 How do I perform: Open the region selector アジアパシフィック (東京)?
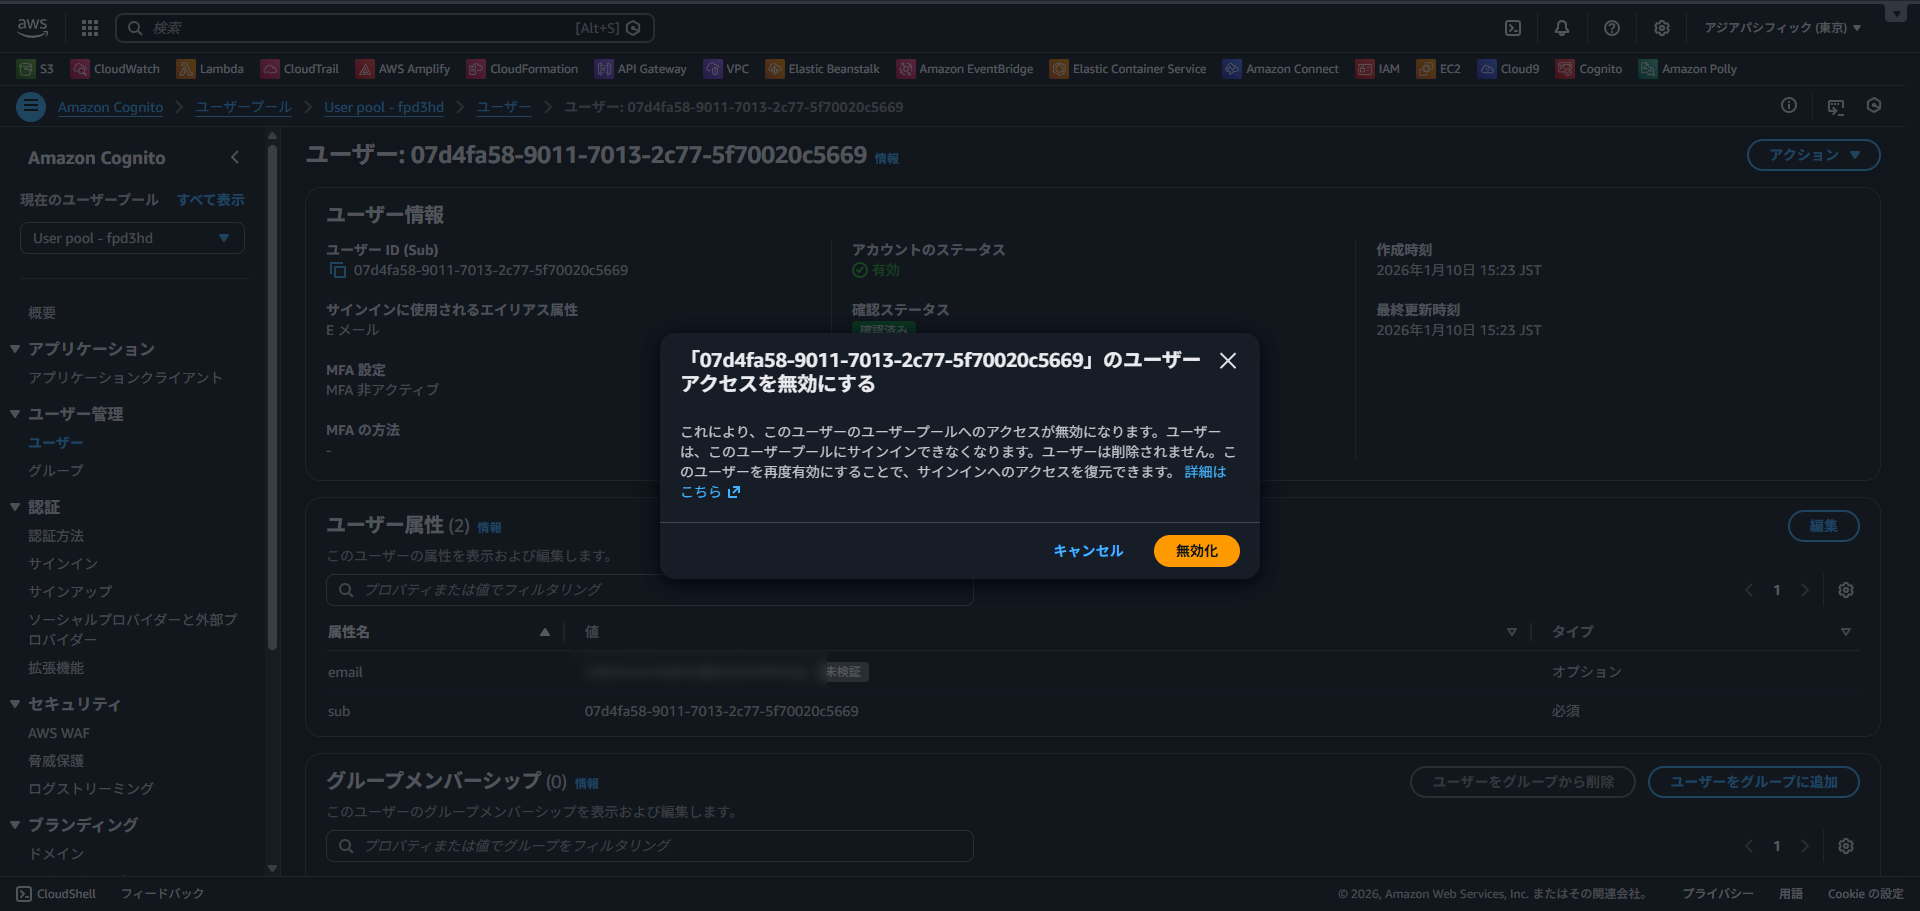(x=1782, y=28)
